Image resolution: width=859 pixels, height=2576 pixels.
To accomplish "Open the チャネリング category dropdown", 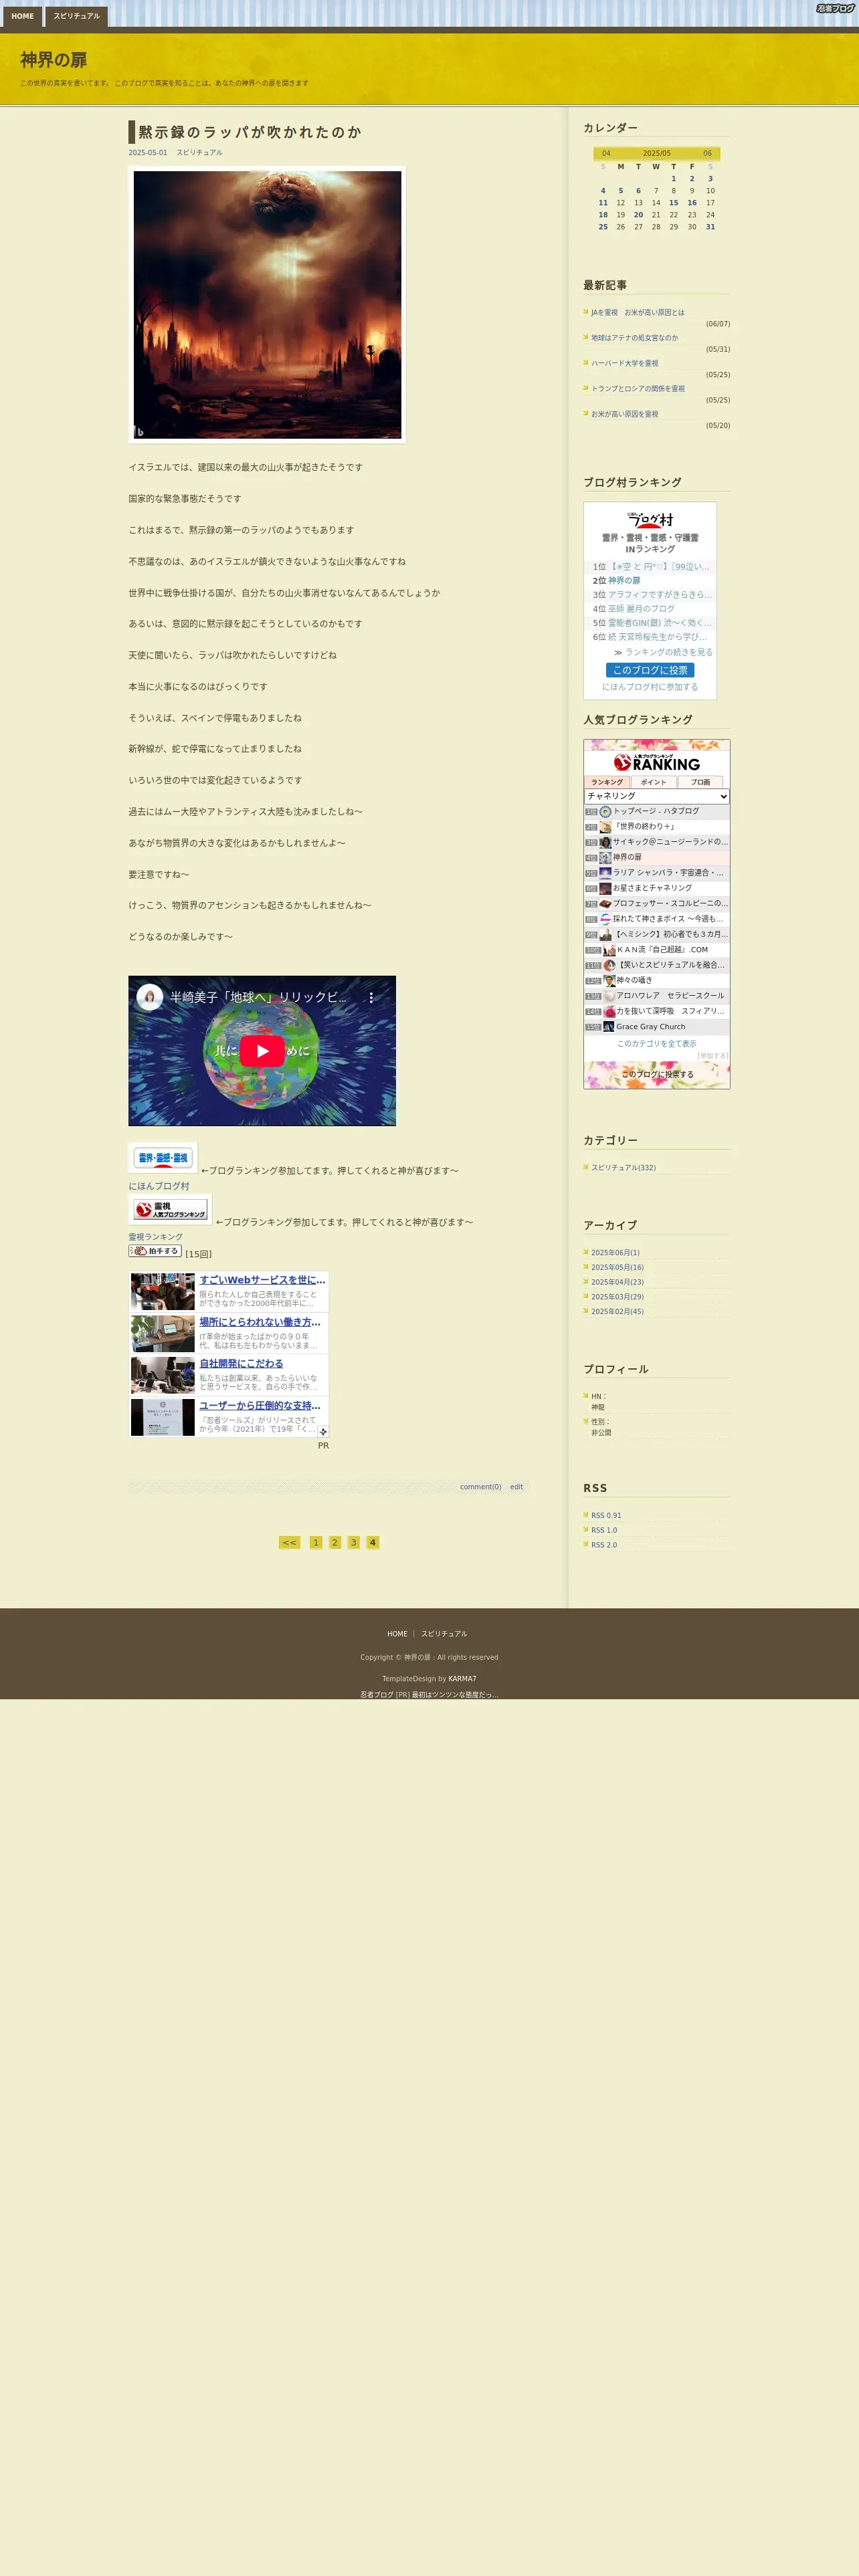I will pos(657,796).
